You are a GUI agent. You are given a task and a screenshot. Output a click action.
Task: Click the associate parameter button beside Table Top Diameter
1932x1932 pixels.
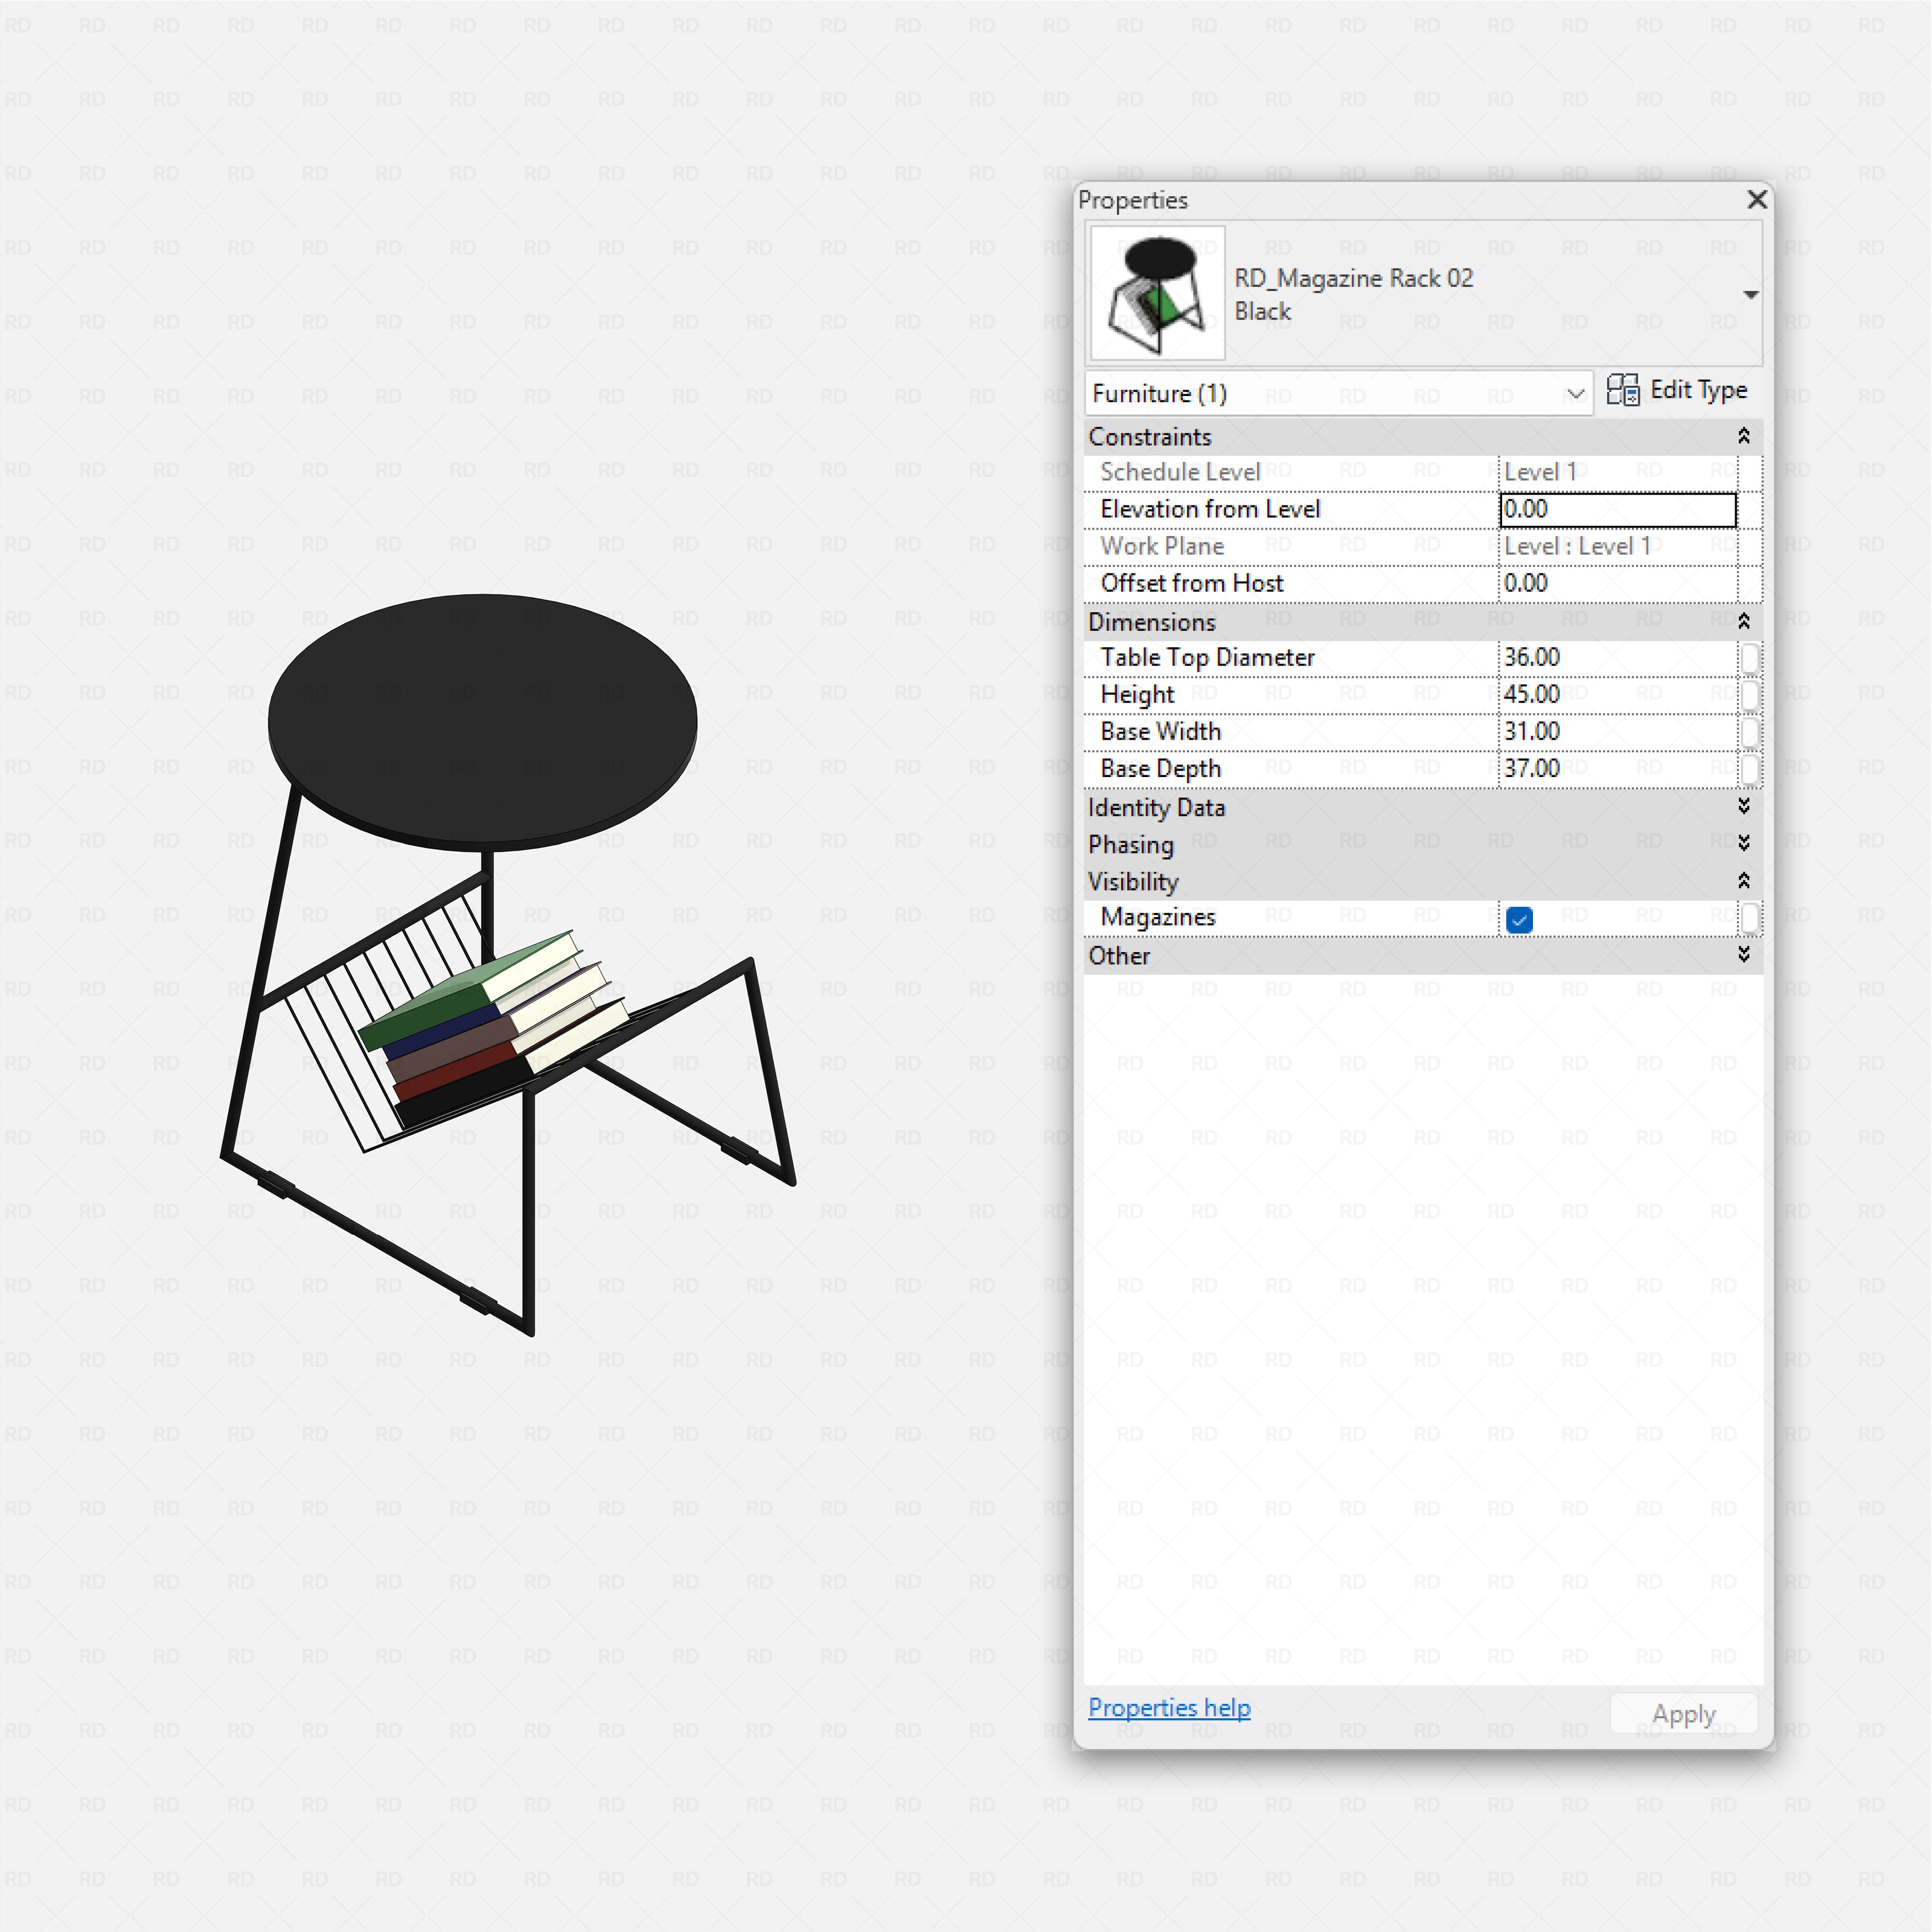pos(1751,657)
